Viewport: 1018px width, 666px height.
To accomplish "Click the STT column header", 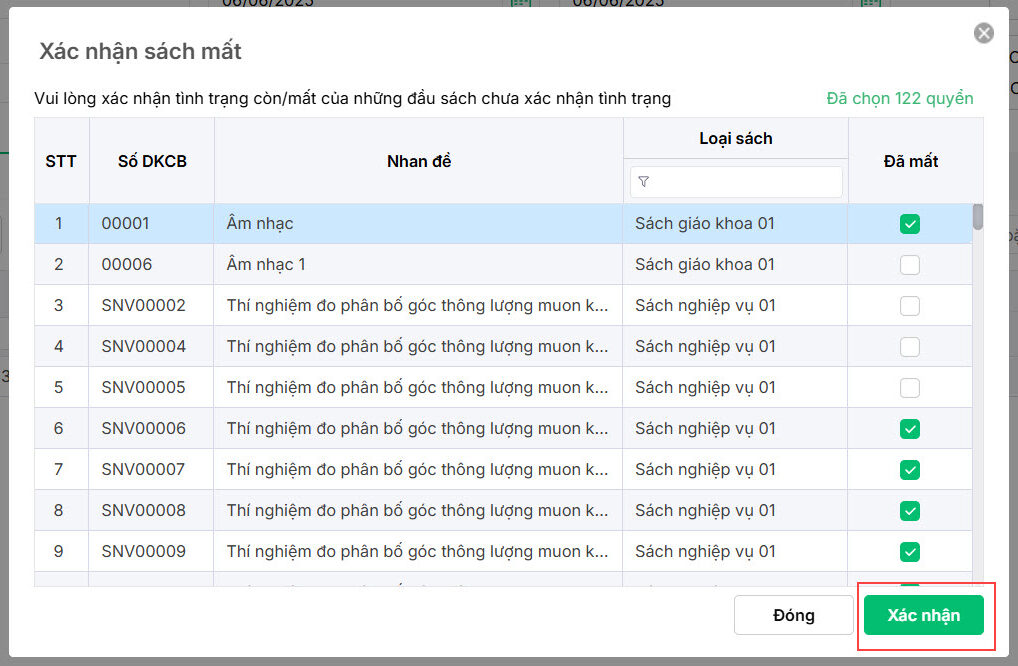I will [x=61, y=161].
